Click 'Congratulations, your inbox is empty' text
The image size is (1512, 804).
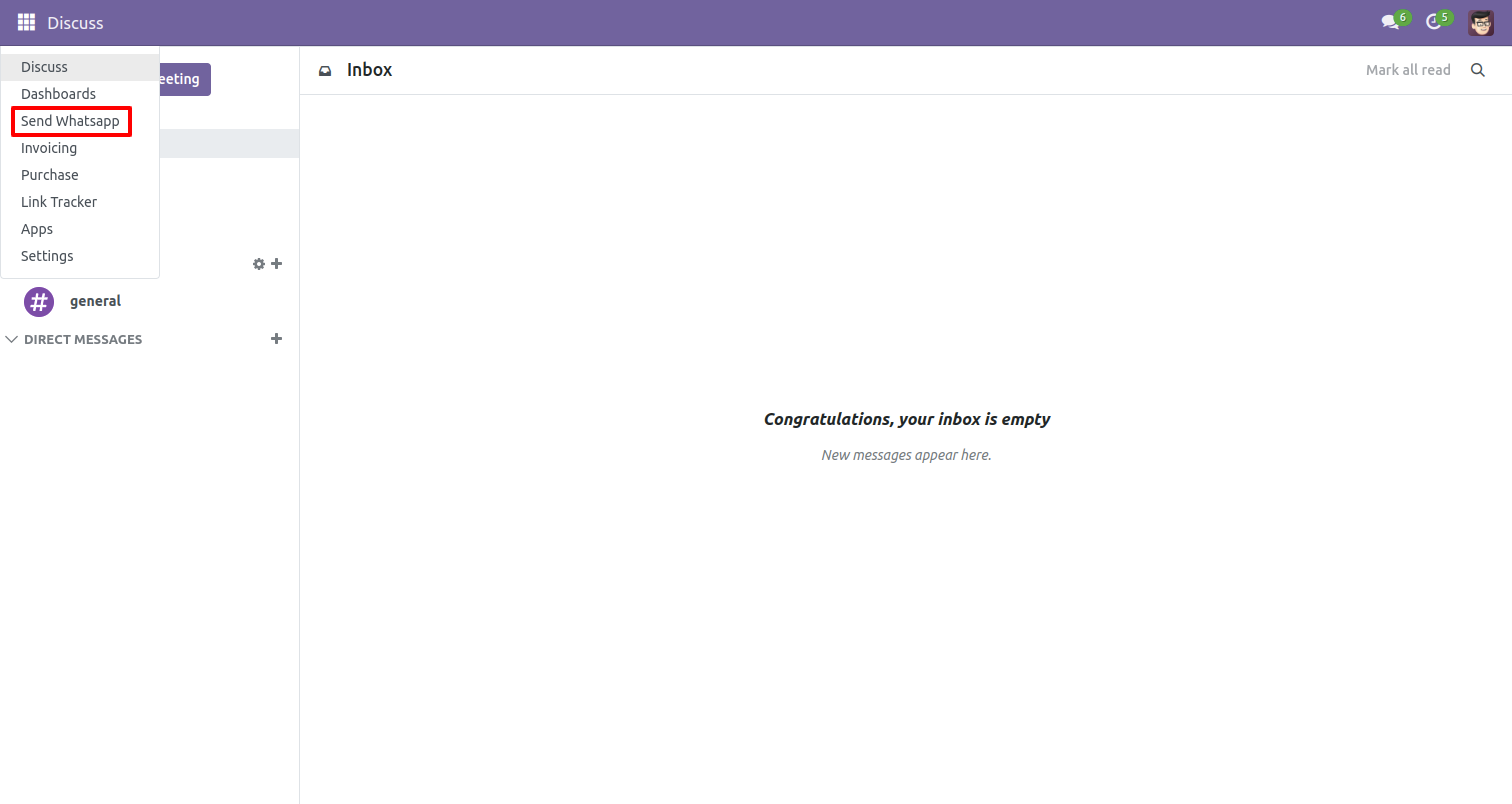click(x=907, y=419)
